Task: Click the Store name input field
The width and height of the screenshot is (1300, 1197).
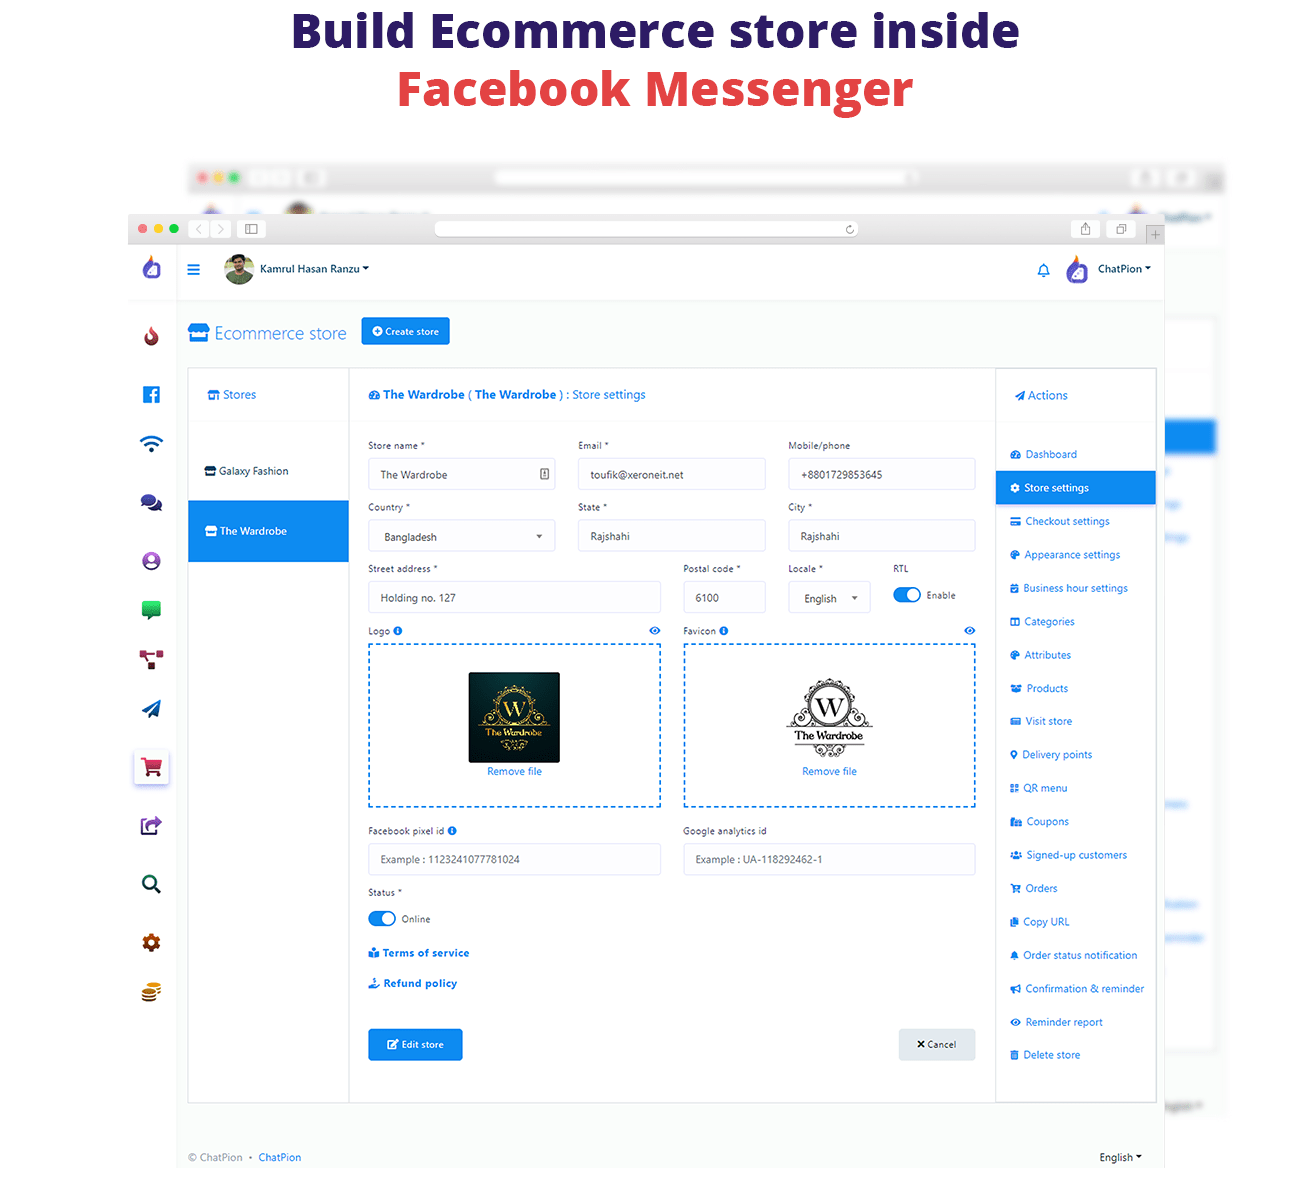Action: (461, 474)
